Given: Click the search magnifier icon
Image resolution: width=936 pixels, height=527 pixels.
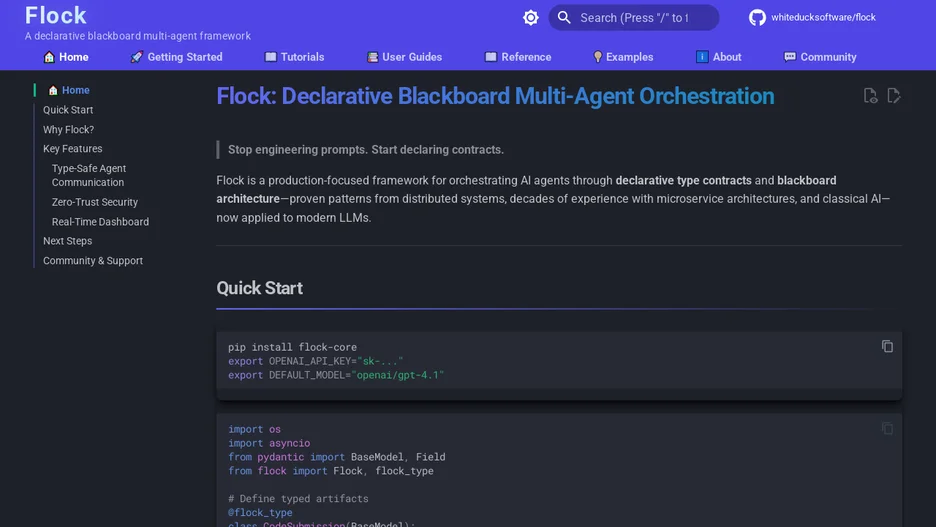Looking at the screenshot, I should click(x=564, y=18).
